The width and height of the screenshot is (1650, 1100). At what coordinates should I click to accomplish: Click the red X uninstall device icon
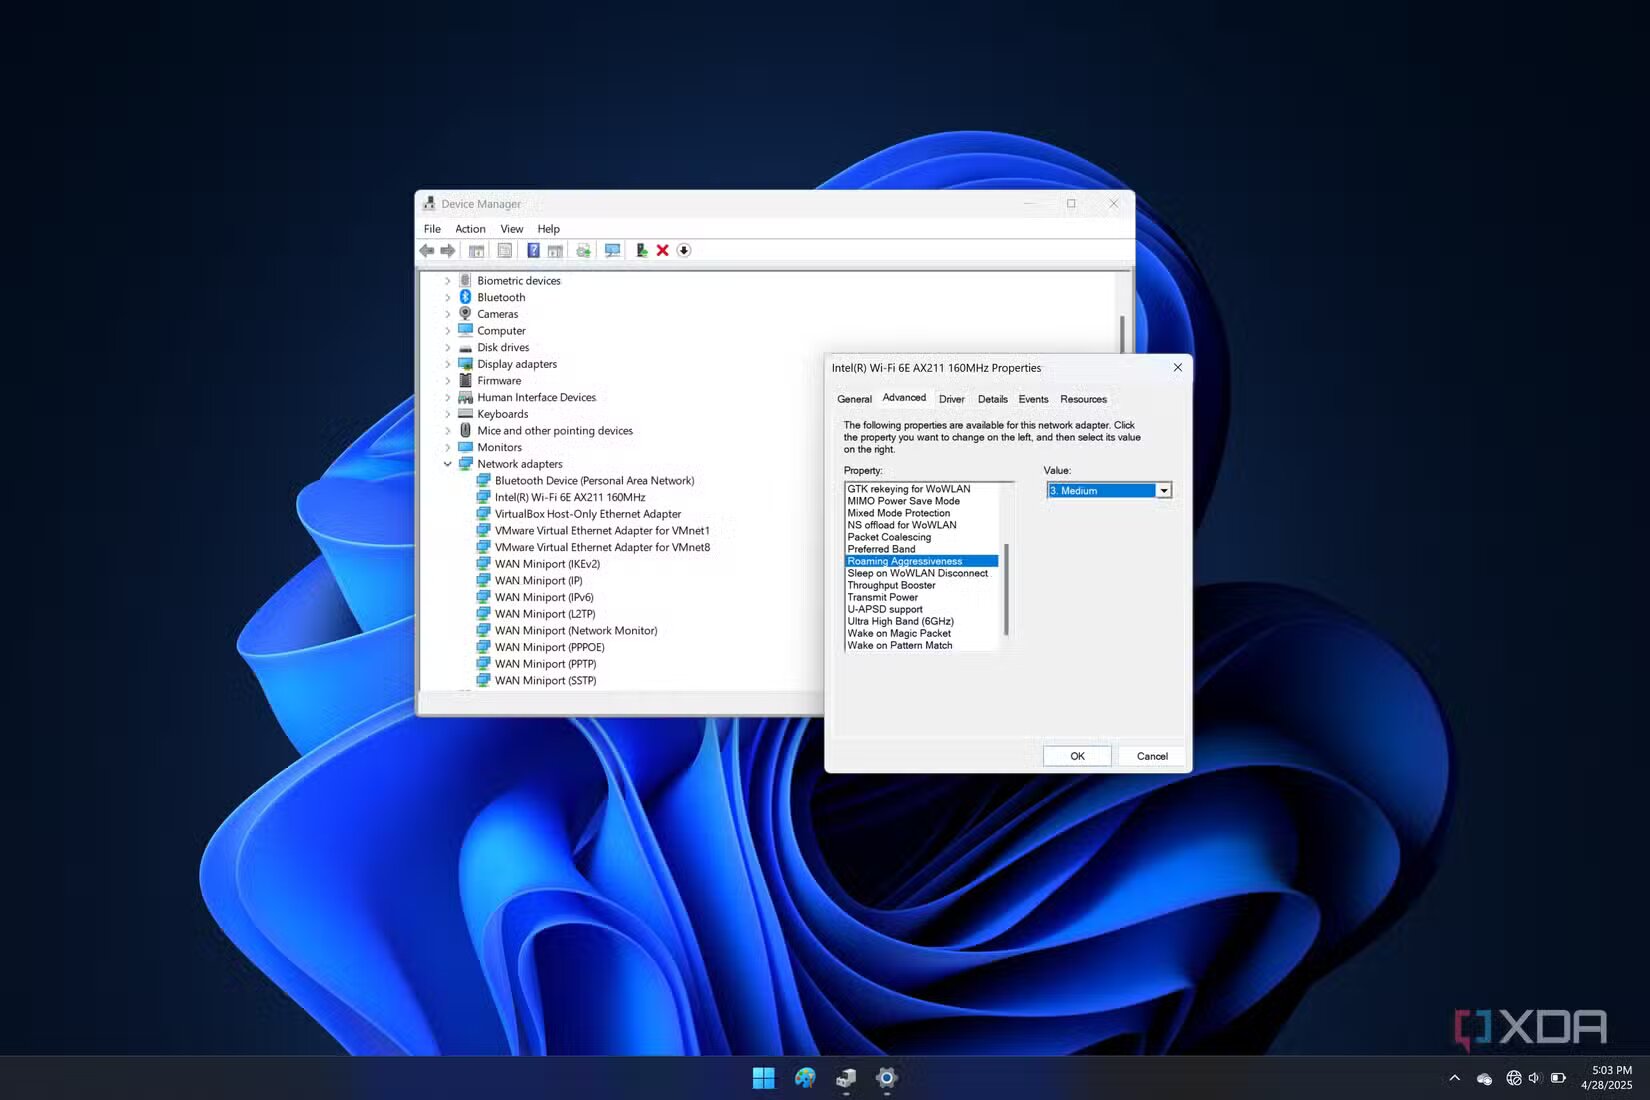[x=662, y=251]
